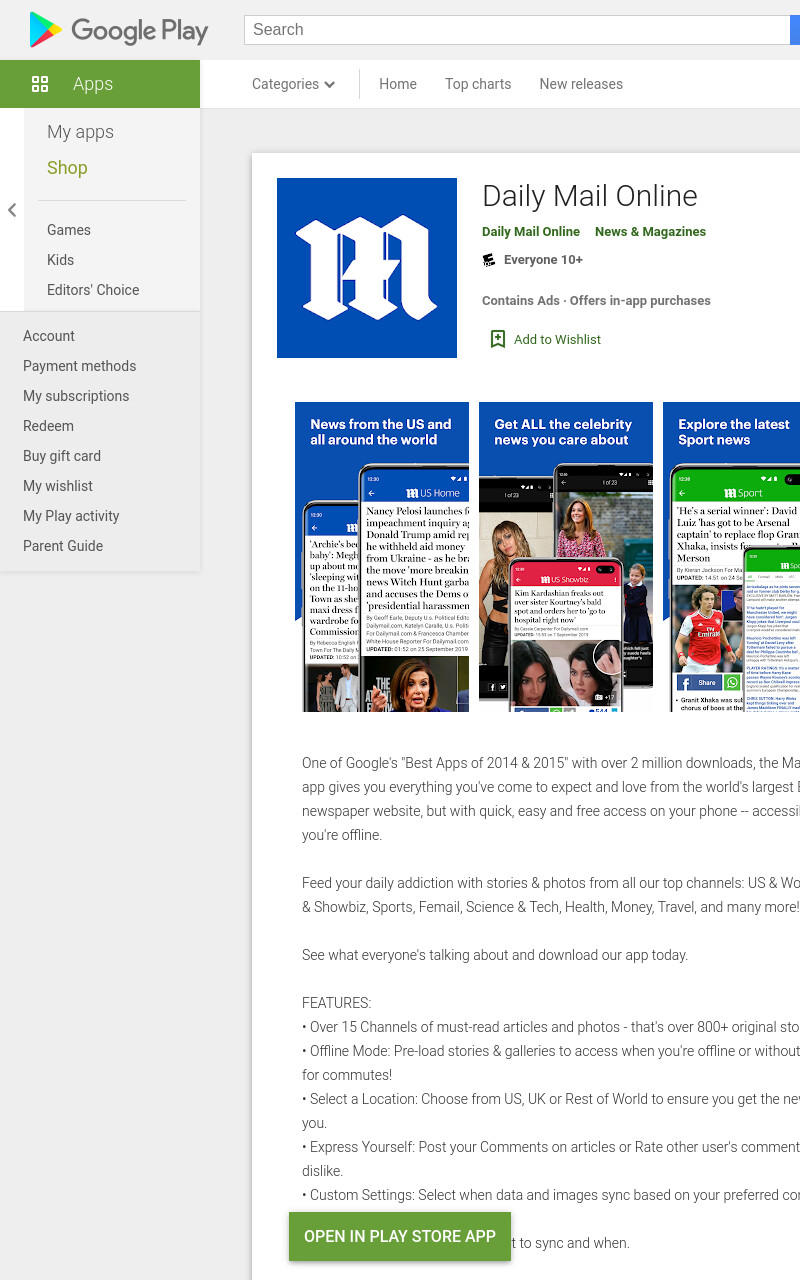800x1280 pixels.
Task: Open New releases tab
Action: coord(581,84)
